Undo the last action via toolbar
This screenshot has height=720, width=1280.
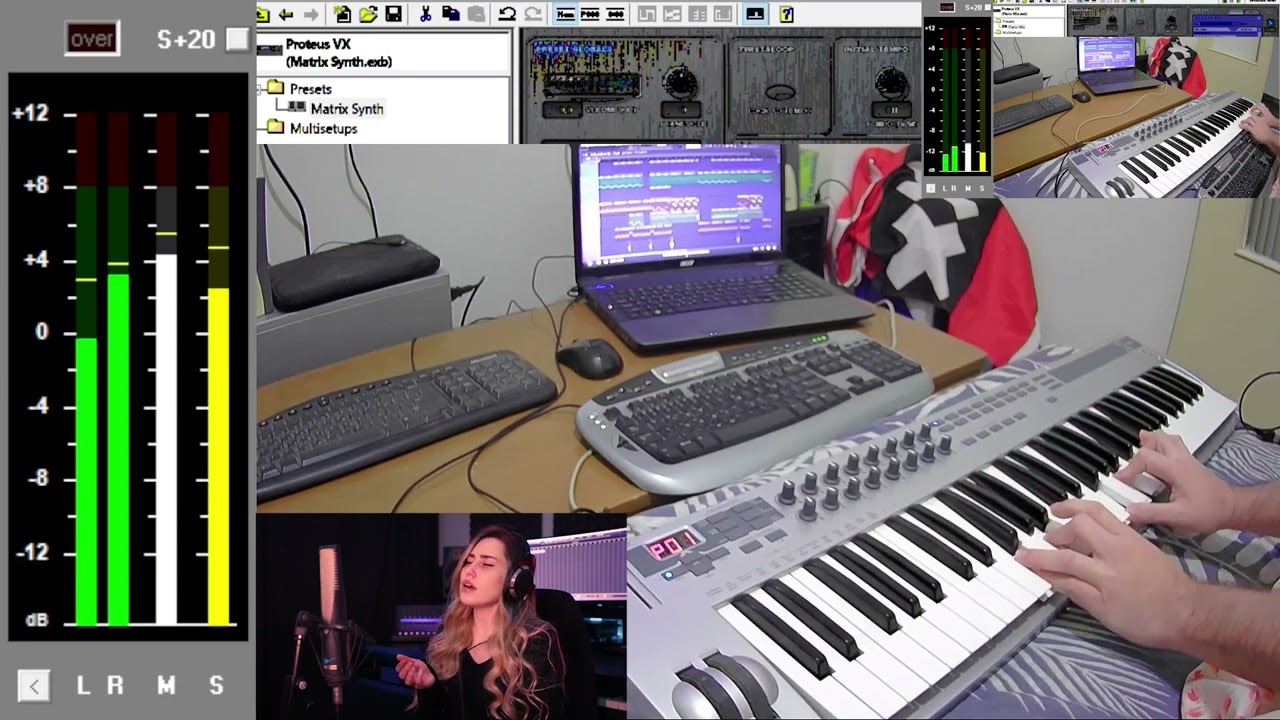pyautogui.click(x=507, y=14)
